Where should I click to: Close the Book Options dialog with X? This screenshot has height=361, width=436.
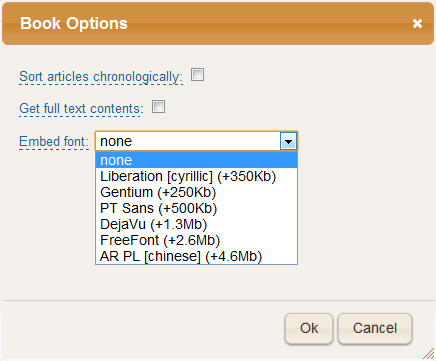(x=417, y=24)
